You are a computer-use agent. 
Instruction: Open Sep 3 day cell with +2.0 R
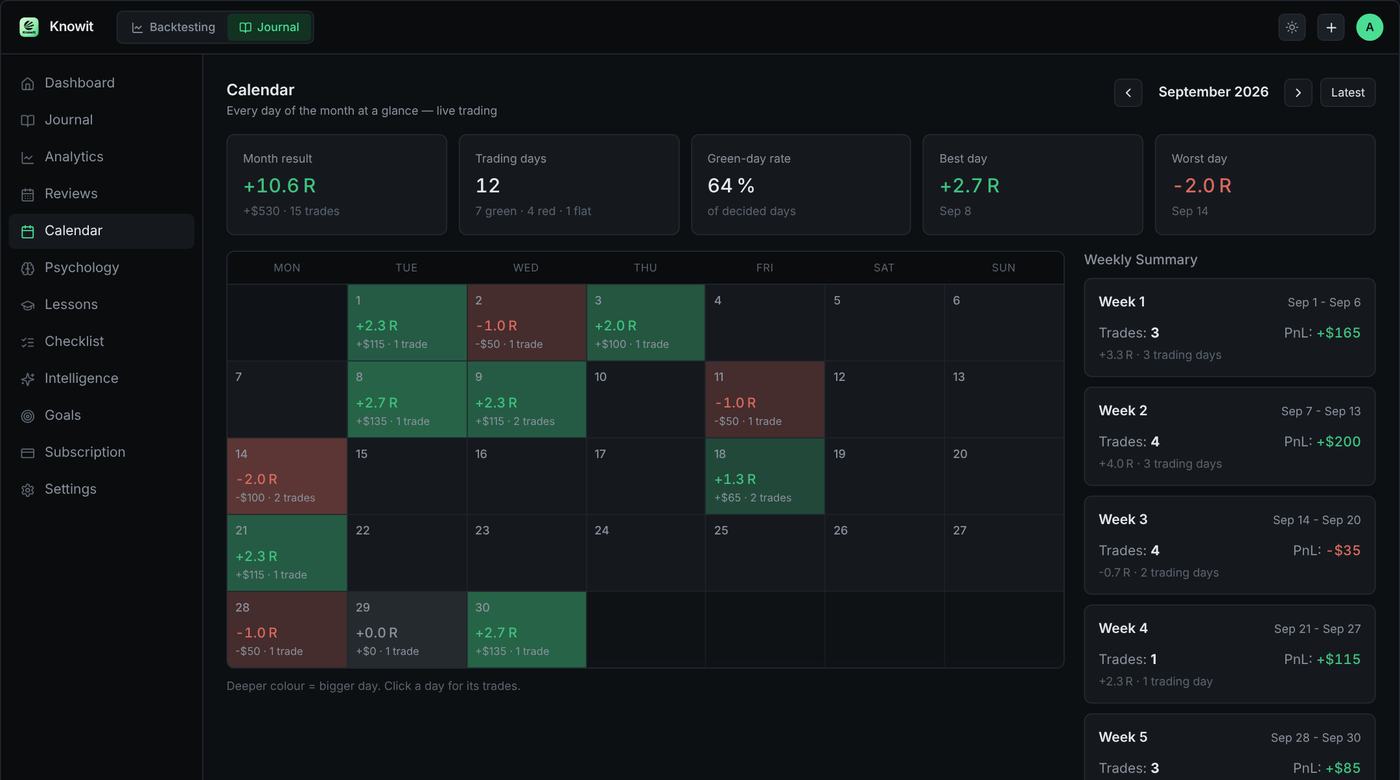646,323
